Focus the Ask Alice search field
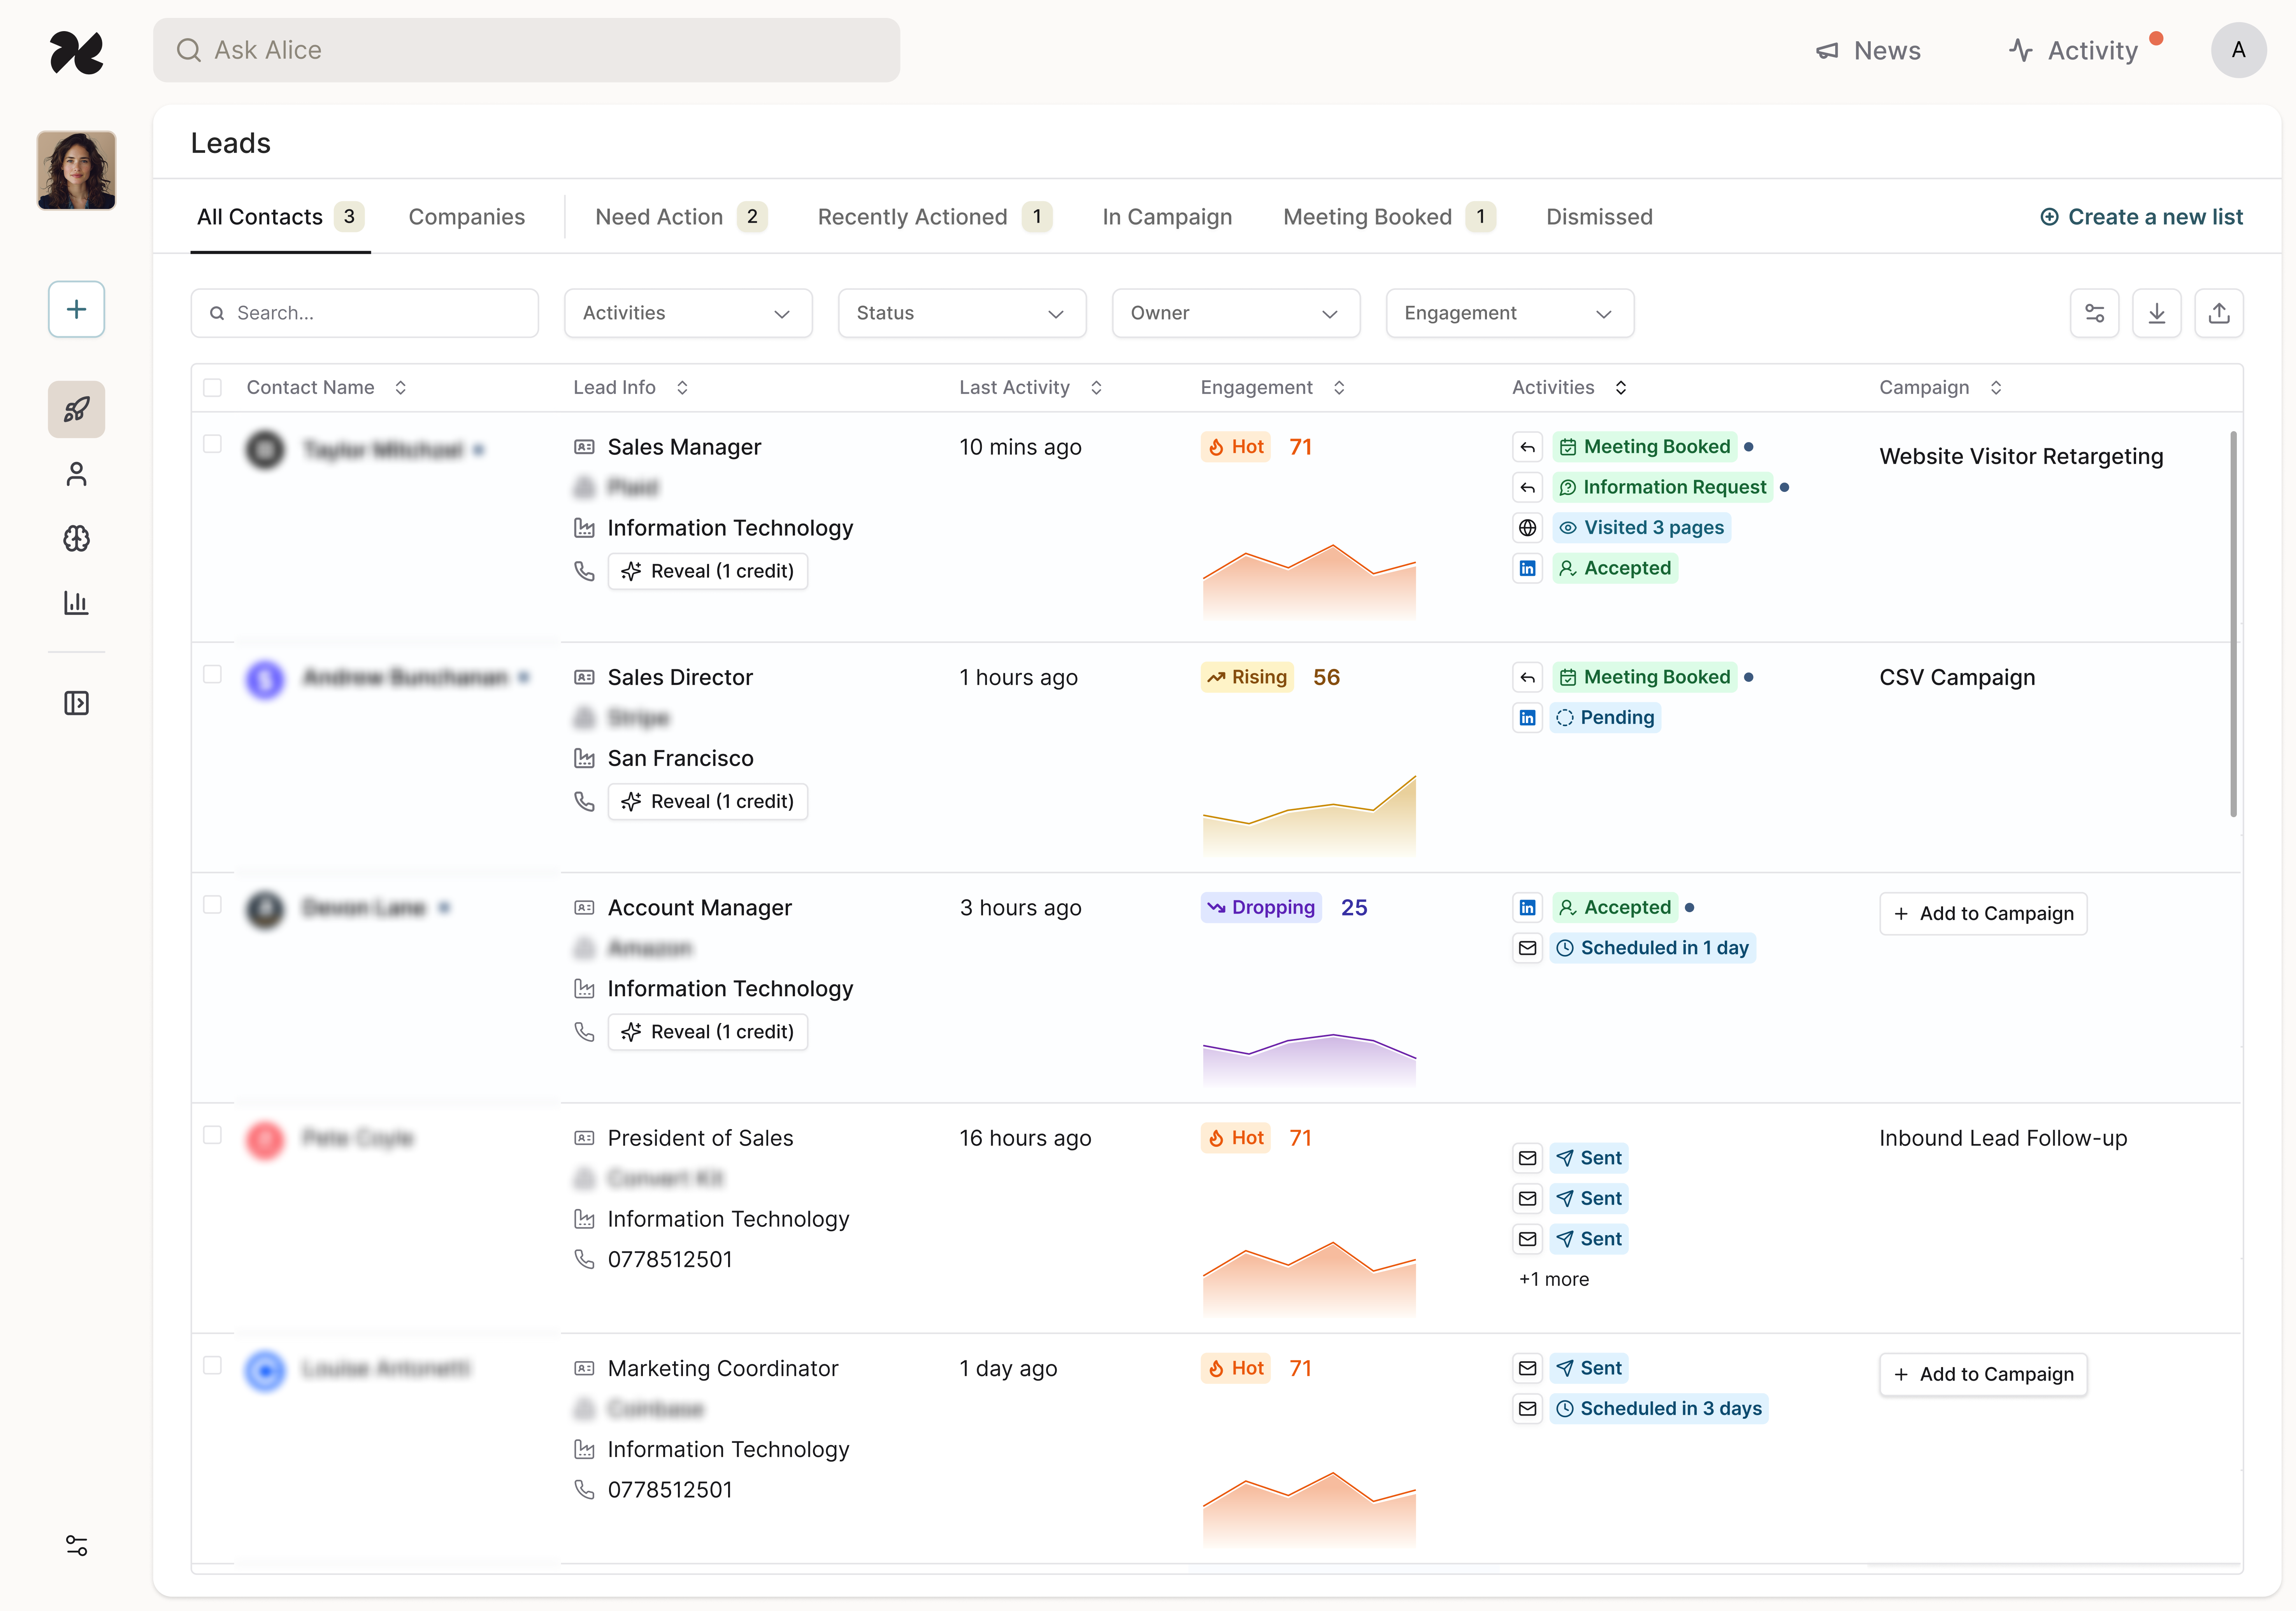 point(526,50)
